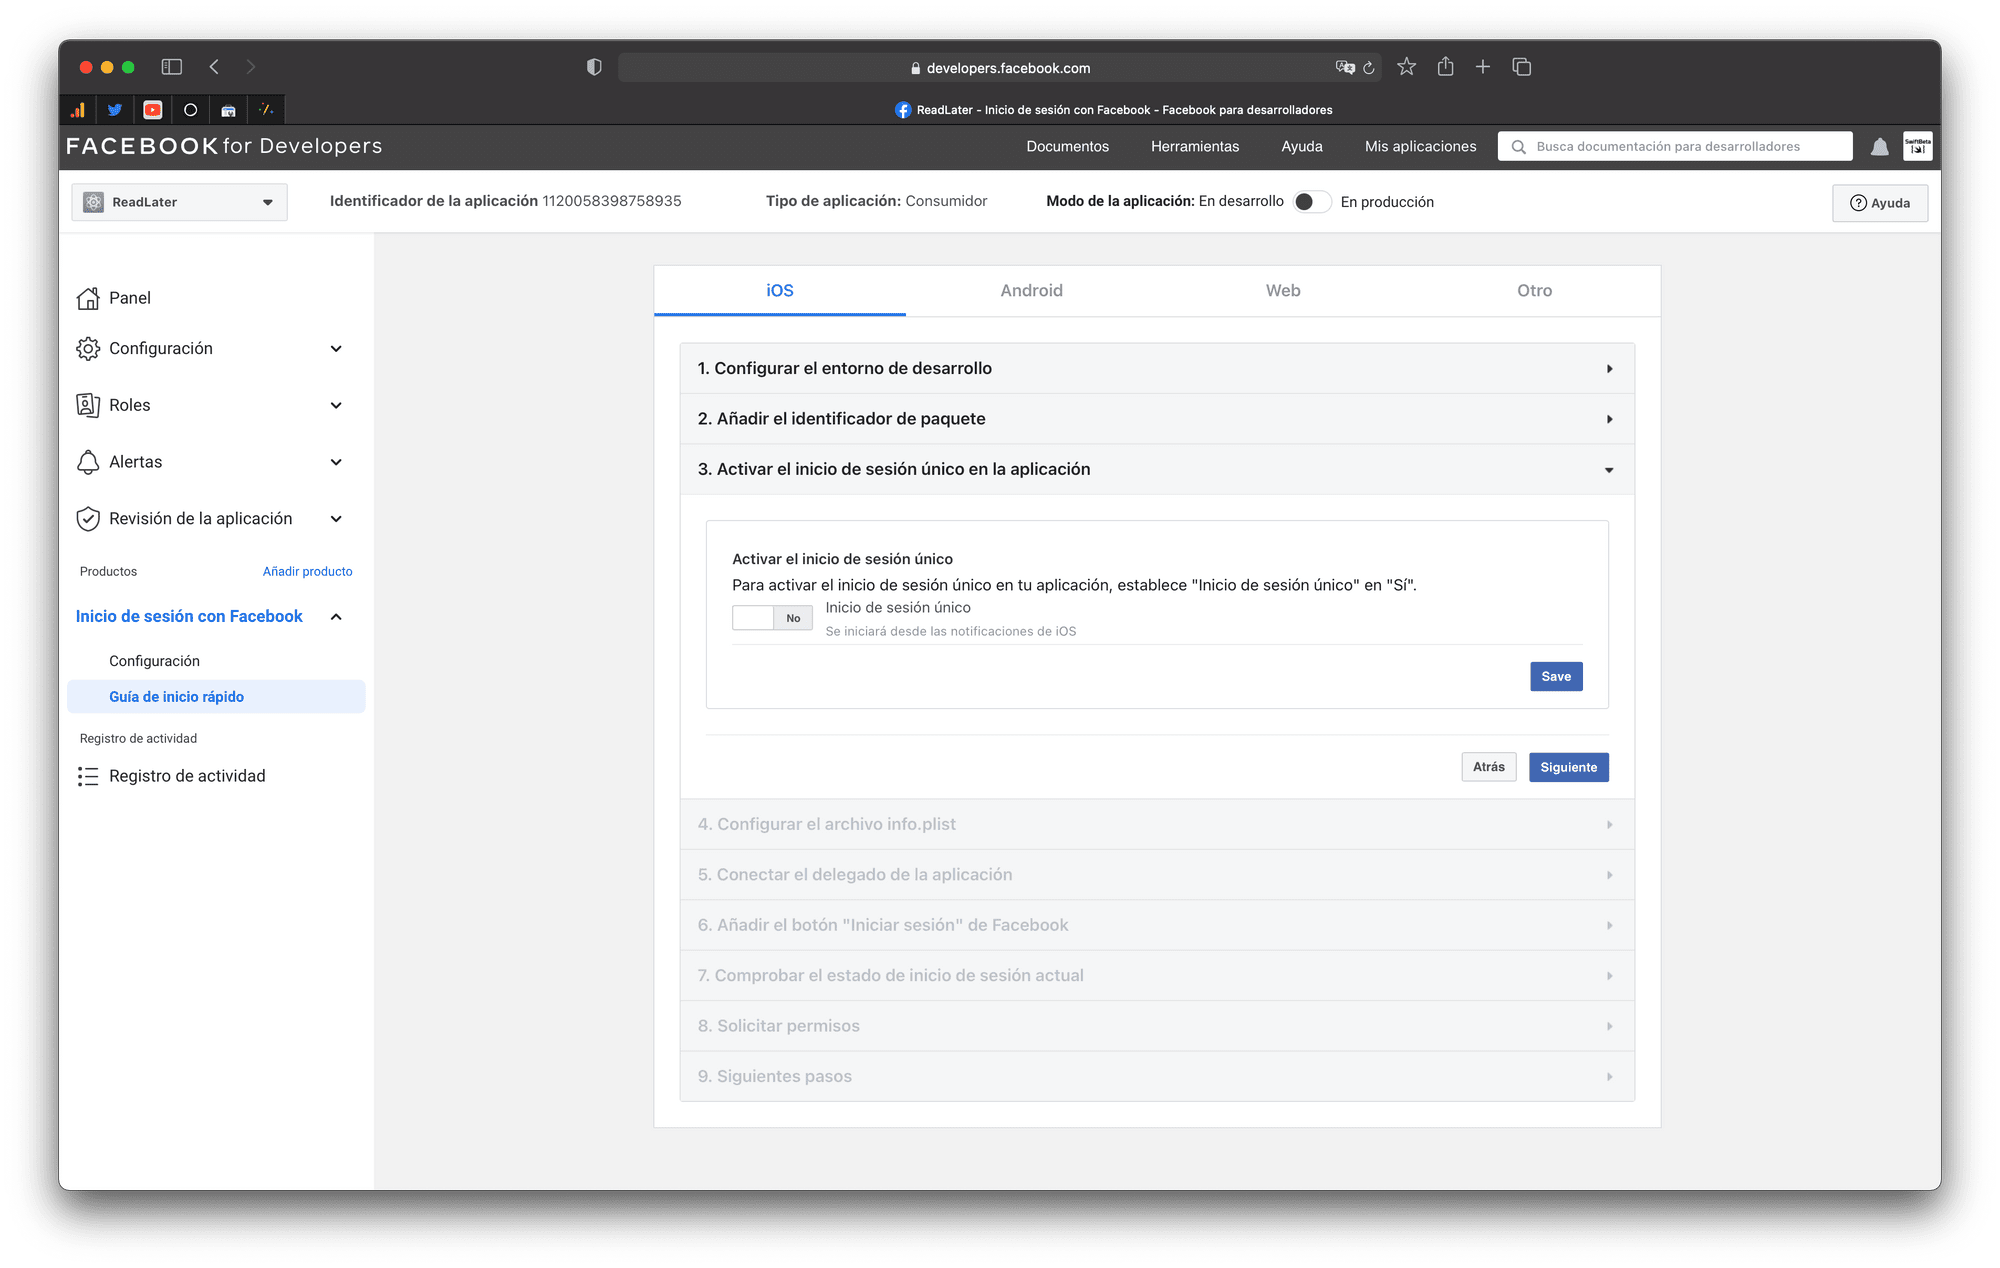Viewport: 2000px width, 1268px height.
Task: Collapse Inicio de sesión con Facebook chevron
Action: pos(336,617)
